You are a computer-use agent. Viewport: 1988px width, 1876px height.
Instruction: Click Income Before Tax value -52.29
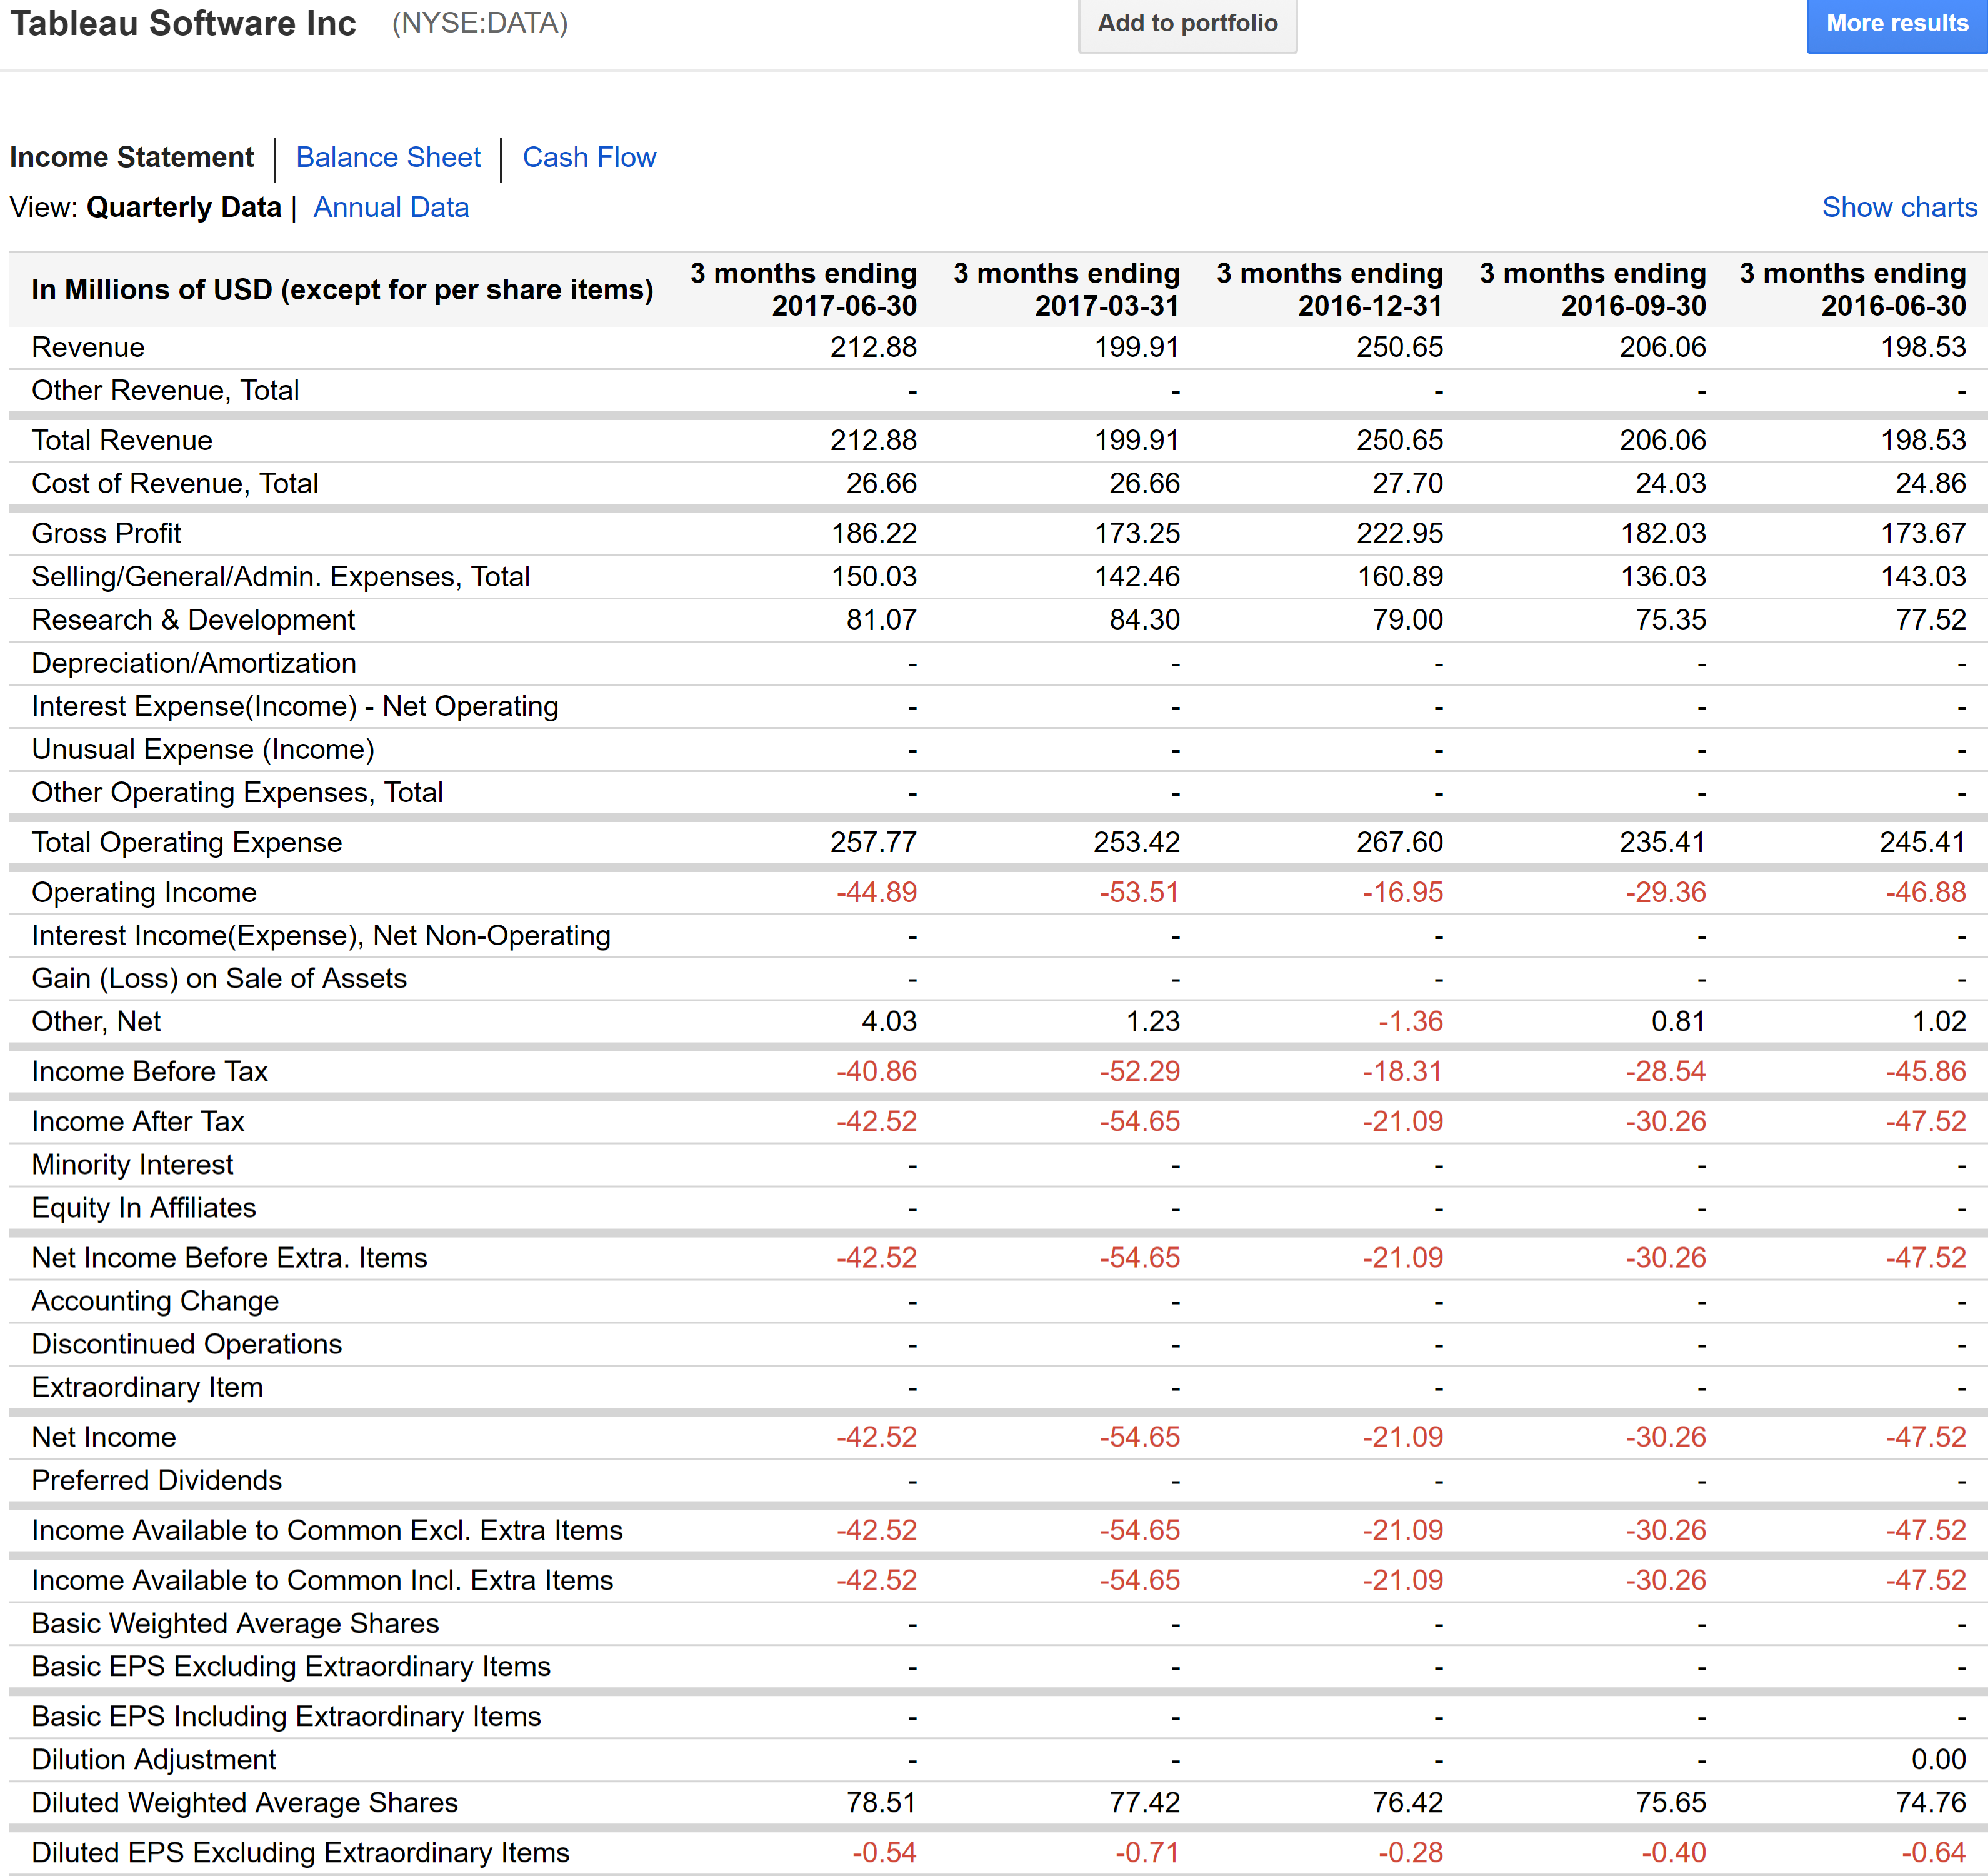tap(1139, 1072)
